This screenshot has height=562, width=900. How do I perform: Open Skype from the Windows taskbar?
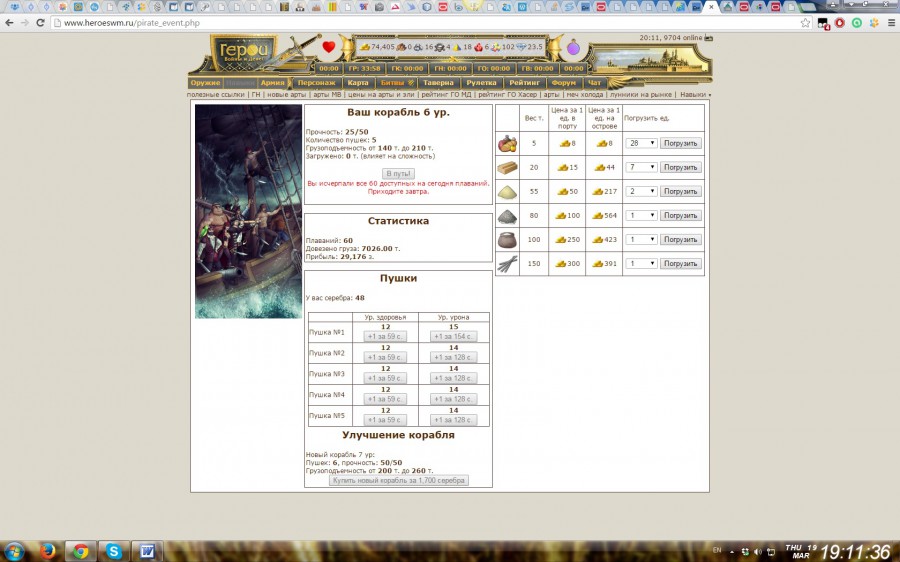click(113, 551)
